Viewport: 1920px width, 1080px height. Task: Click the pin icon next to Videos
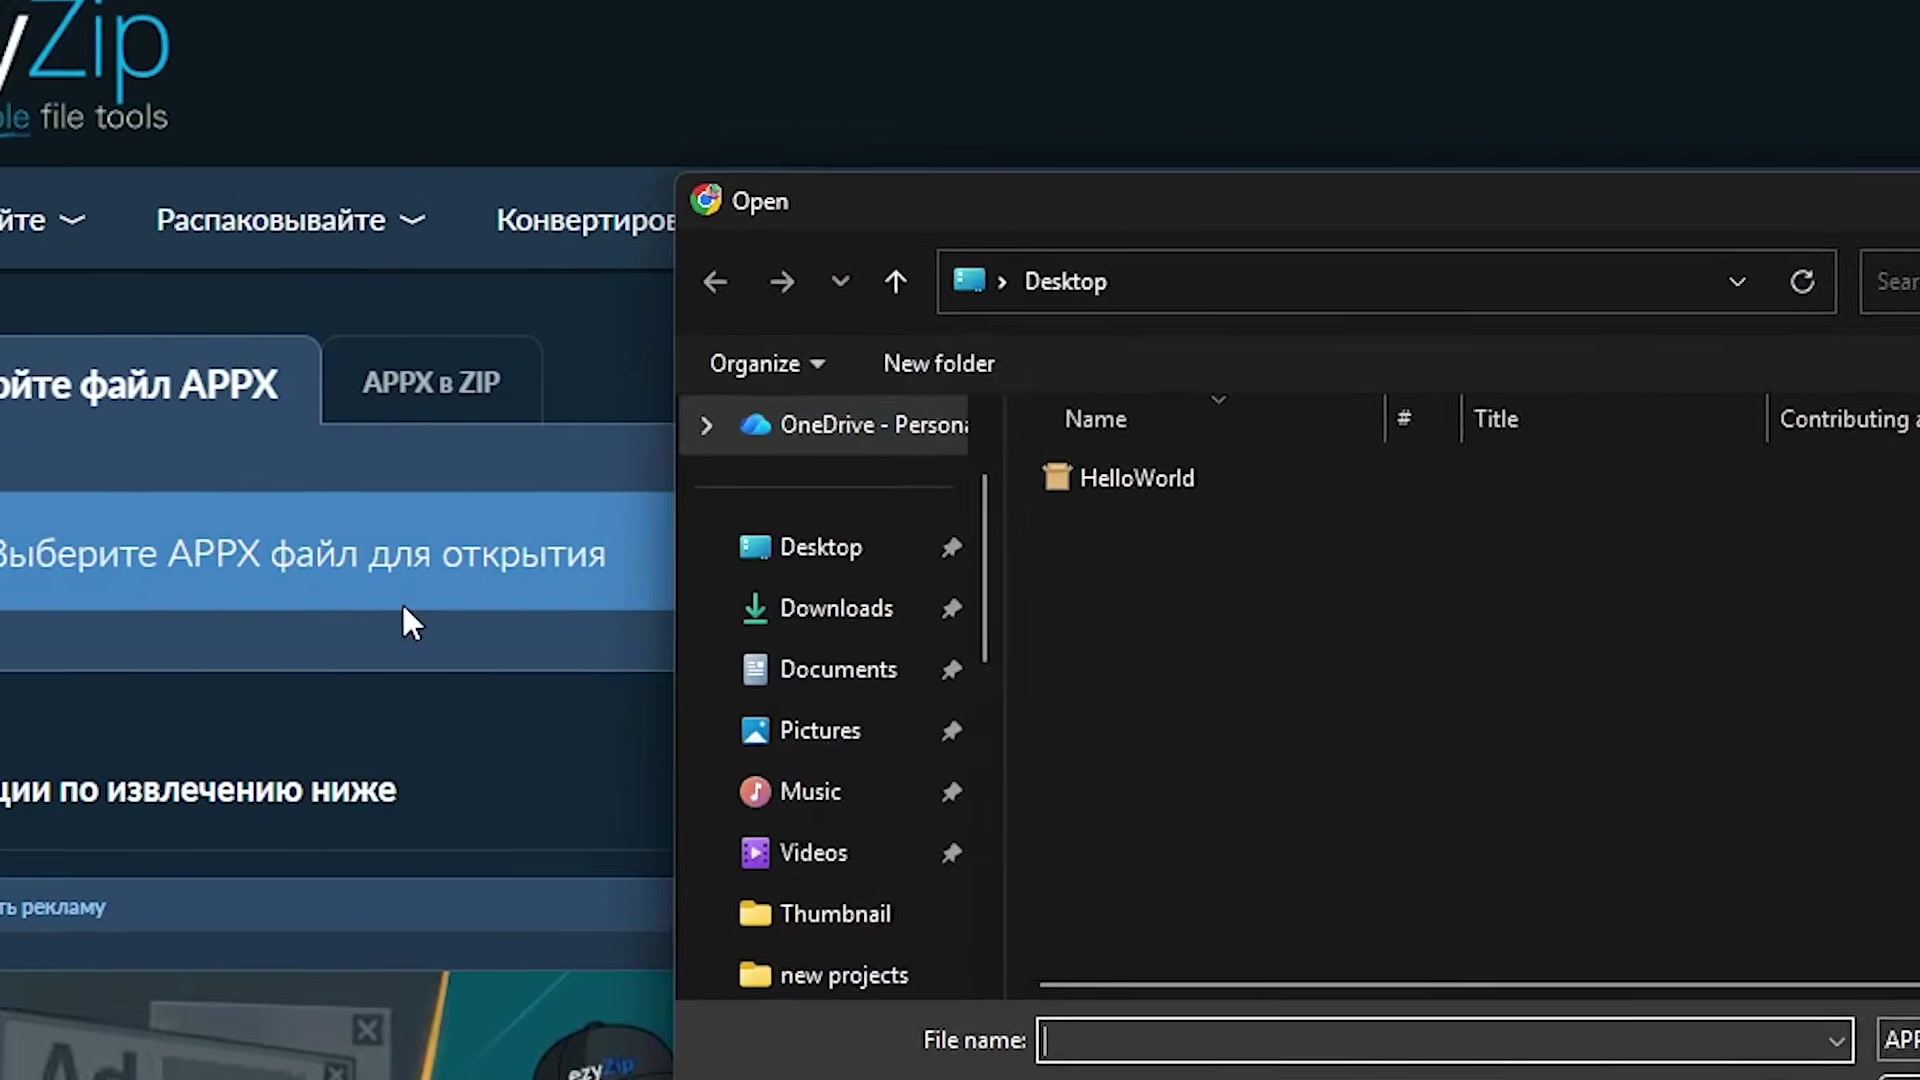951,852
